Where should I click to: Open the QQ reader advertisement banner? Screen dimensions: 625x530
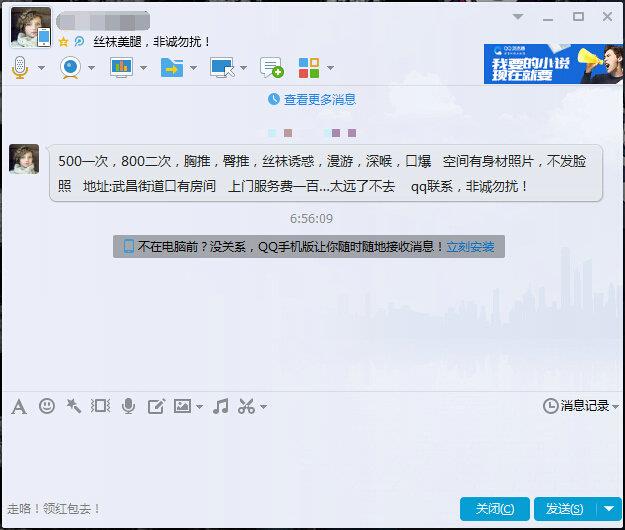(x=553, y=64)
